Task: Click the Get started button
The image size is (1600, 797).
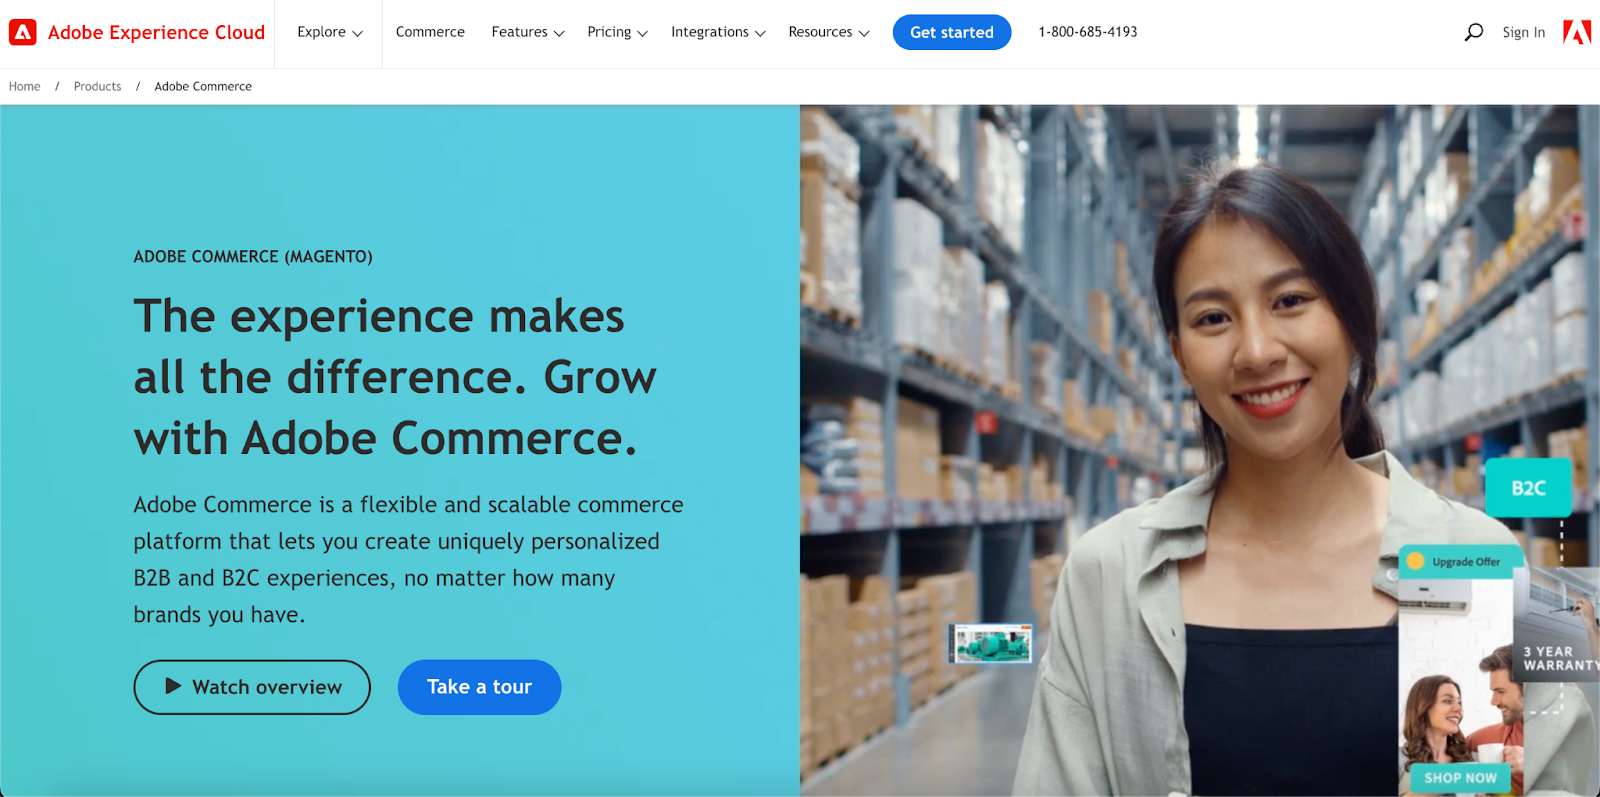Action: [952, 32]
